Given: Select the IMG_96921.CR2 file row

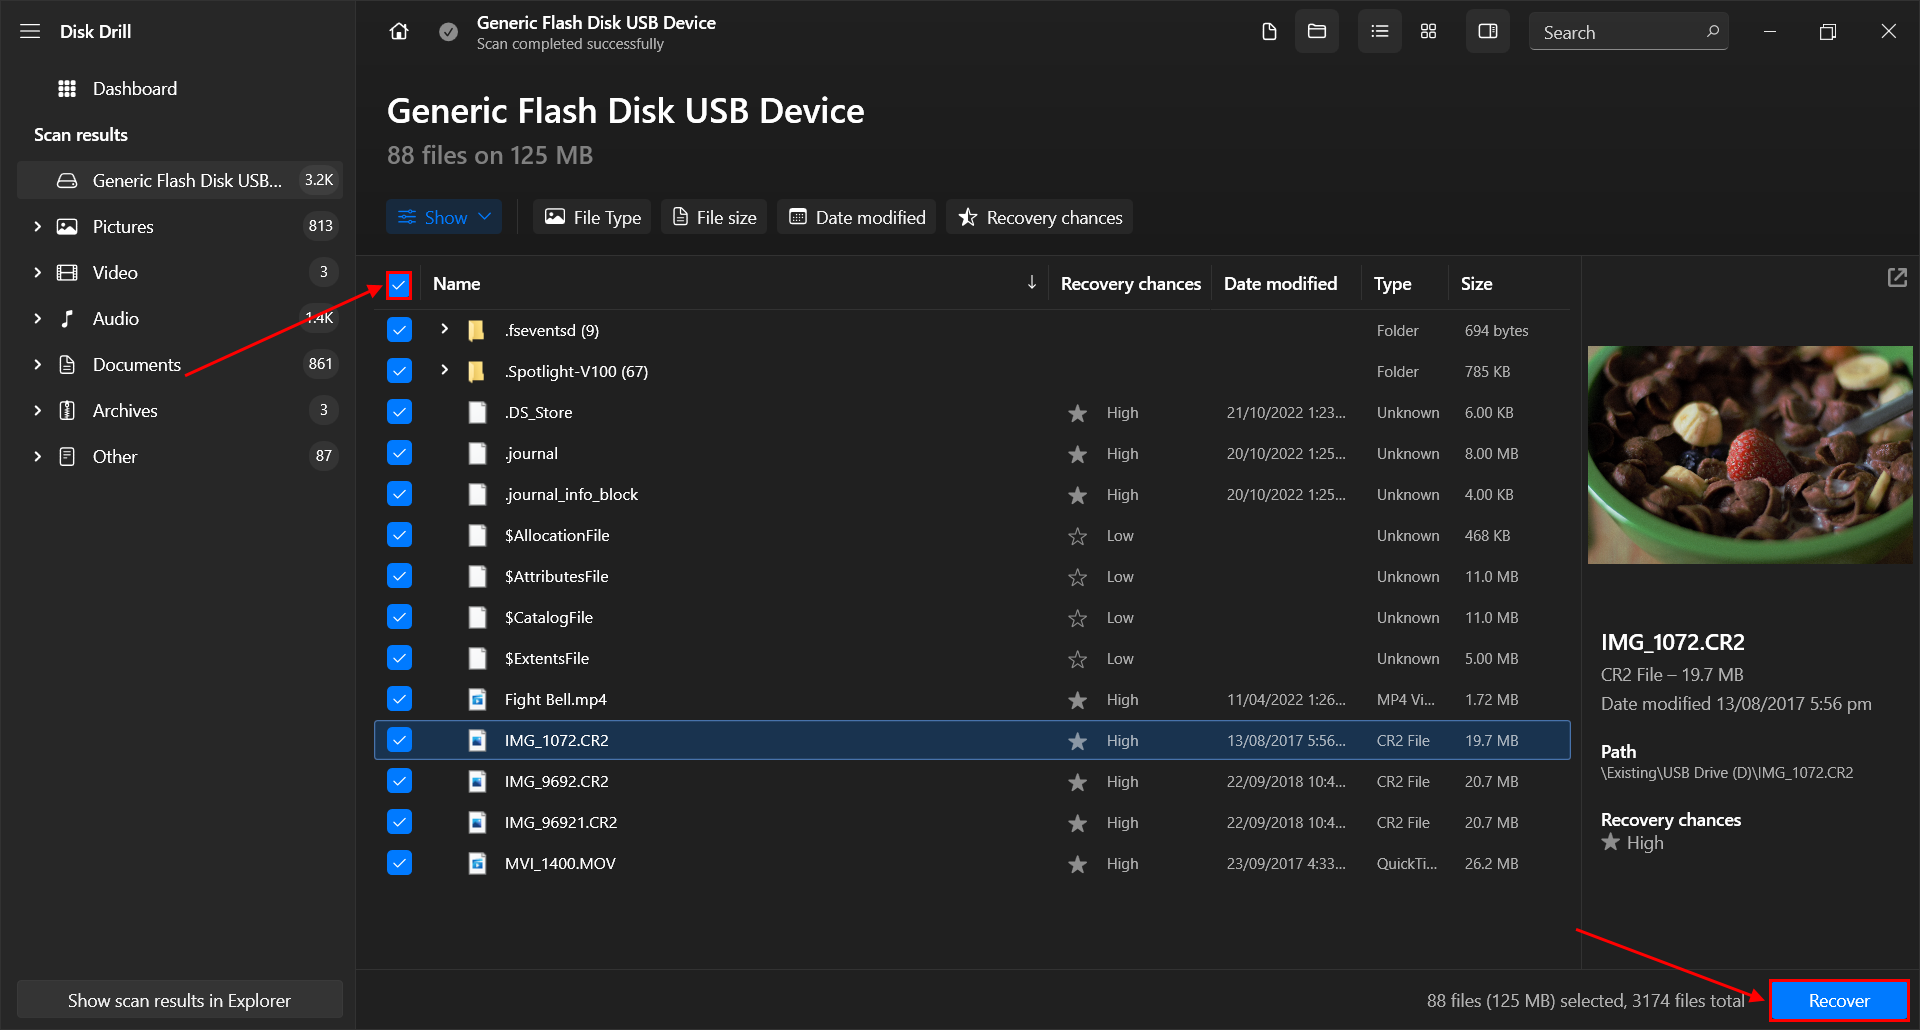Looking at the screenshot, I should coord(972,822).
